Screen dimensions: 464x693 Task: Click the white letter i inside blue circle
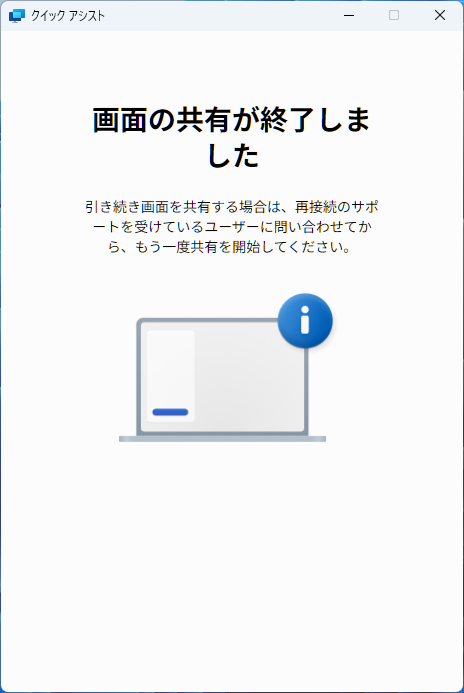click(305, 320)
